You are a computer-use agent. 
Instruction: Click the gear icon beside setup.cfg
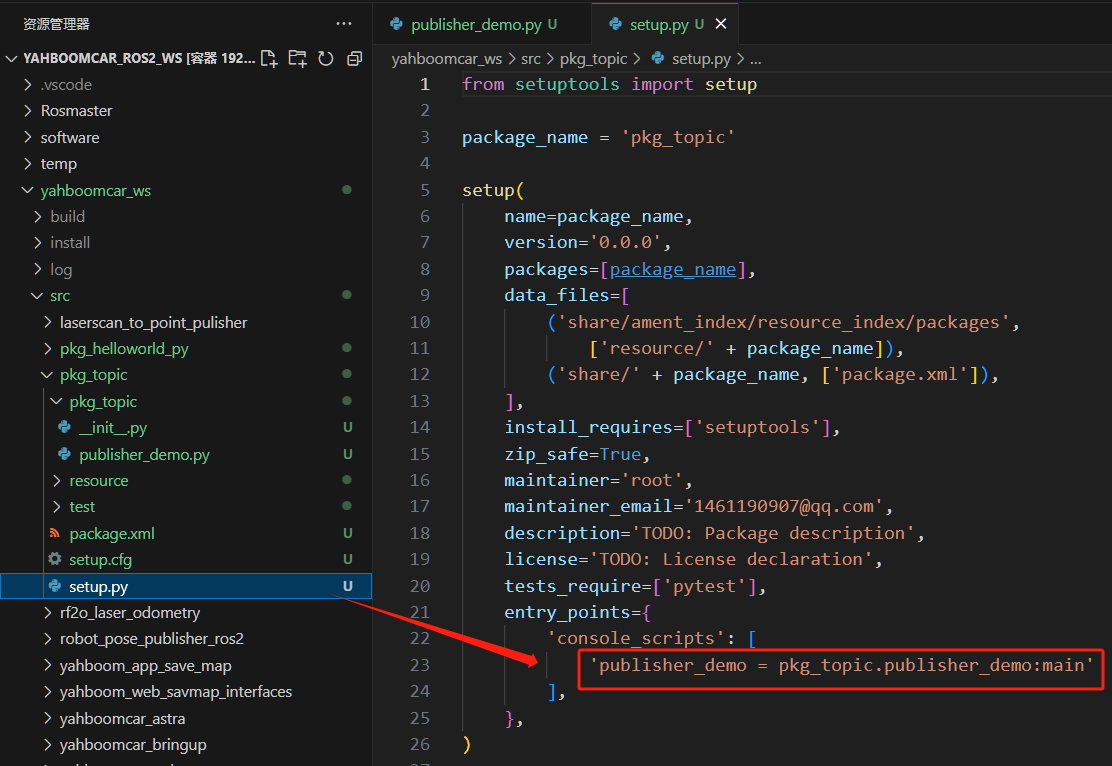pyautogui.click(x=55, y=560)
